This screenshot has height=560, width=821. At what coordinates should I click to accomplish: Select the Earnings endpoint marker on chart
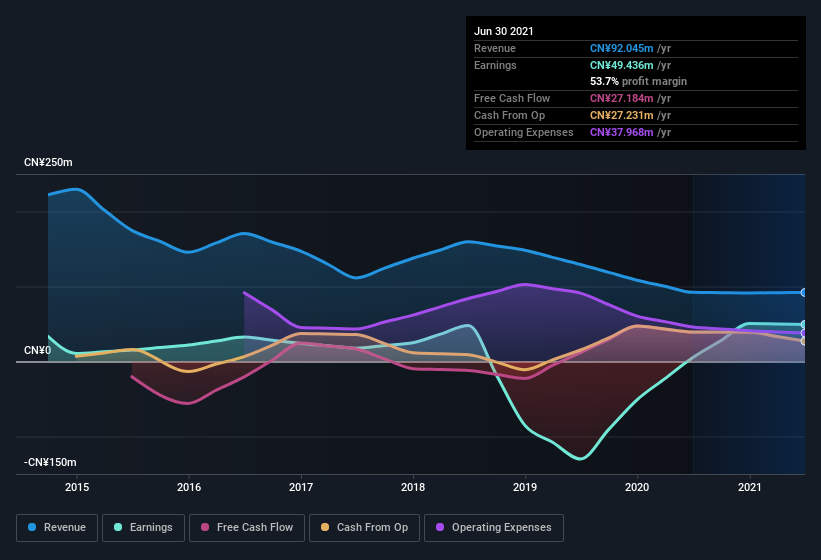804,324
